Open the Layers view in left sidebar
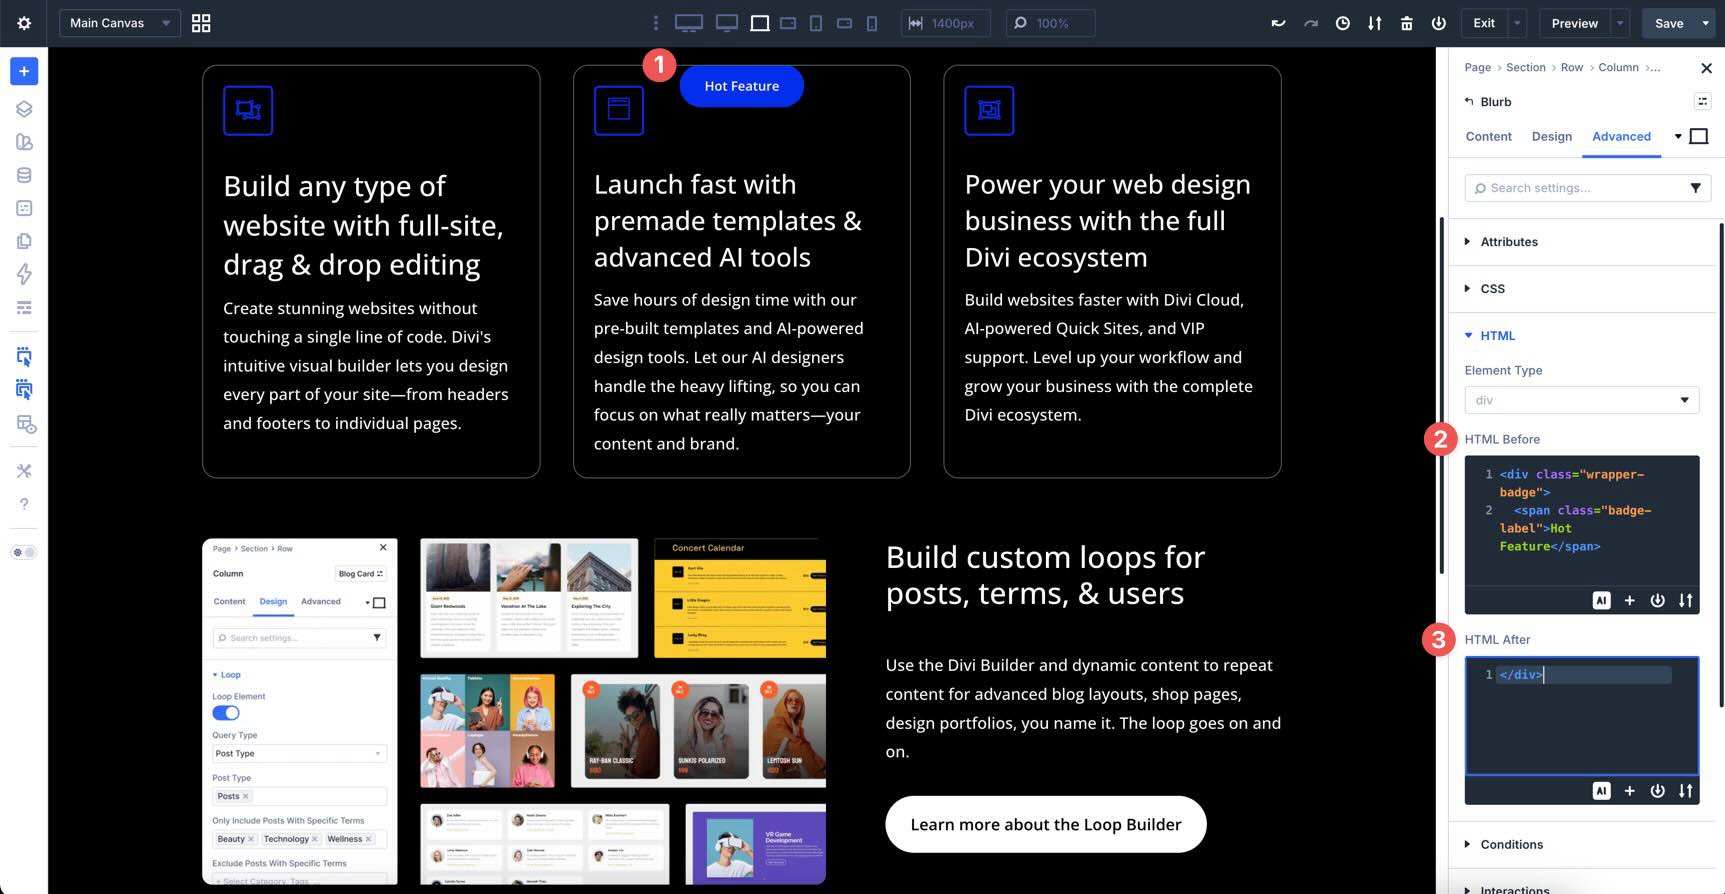 [24, 109]
